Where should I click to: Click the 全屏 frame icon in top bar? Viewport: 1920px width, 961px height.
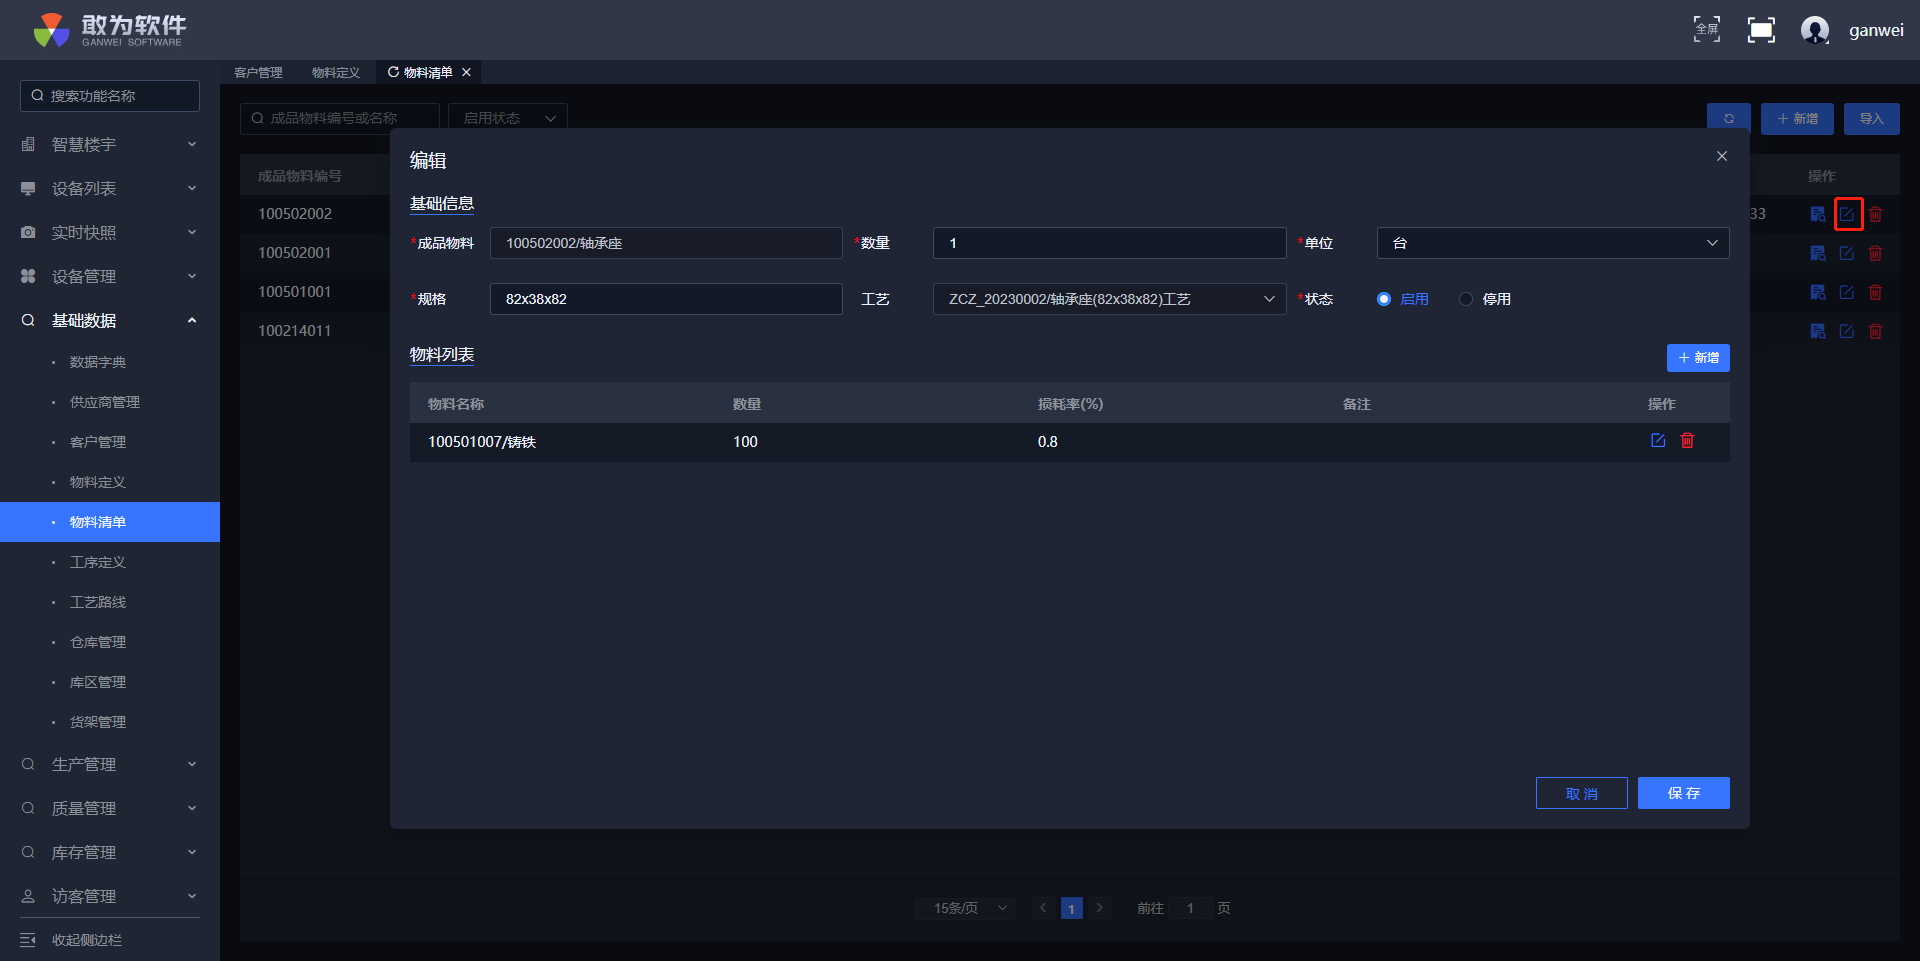(1706, 30)
